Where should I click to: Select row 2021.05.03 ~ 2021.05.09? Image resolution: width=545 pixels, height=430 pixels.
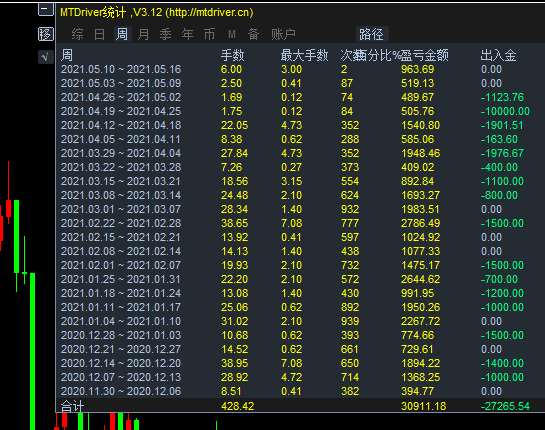pos(300,83)
